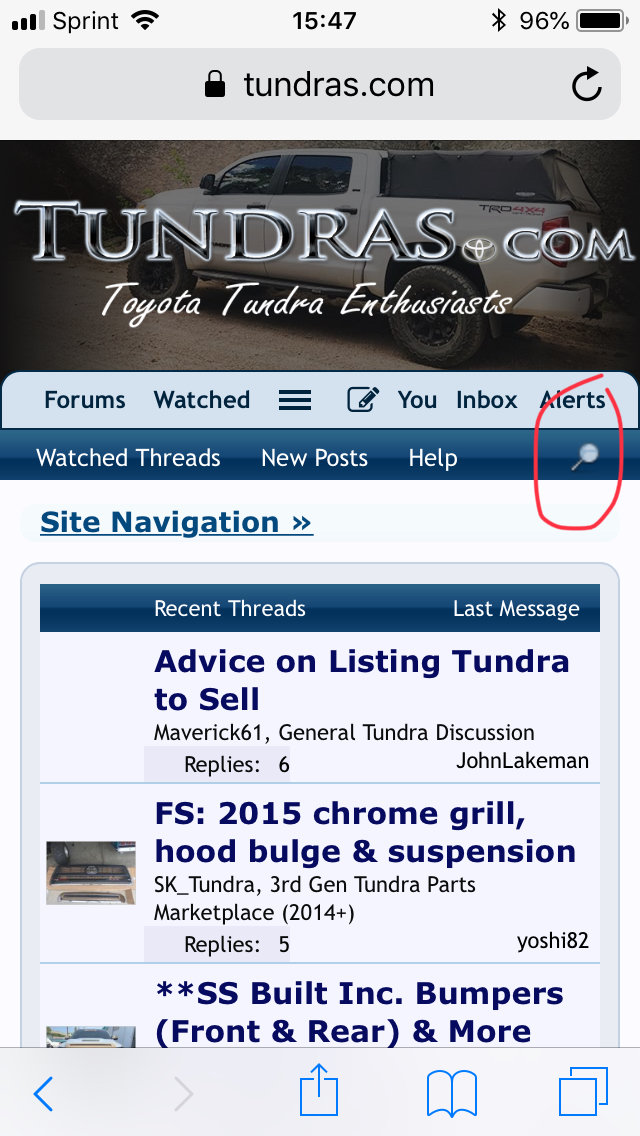Viewport: 640px width, 1136px height.
Task: View New Posts
Action: tap(315, 458)
